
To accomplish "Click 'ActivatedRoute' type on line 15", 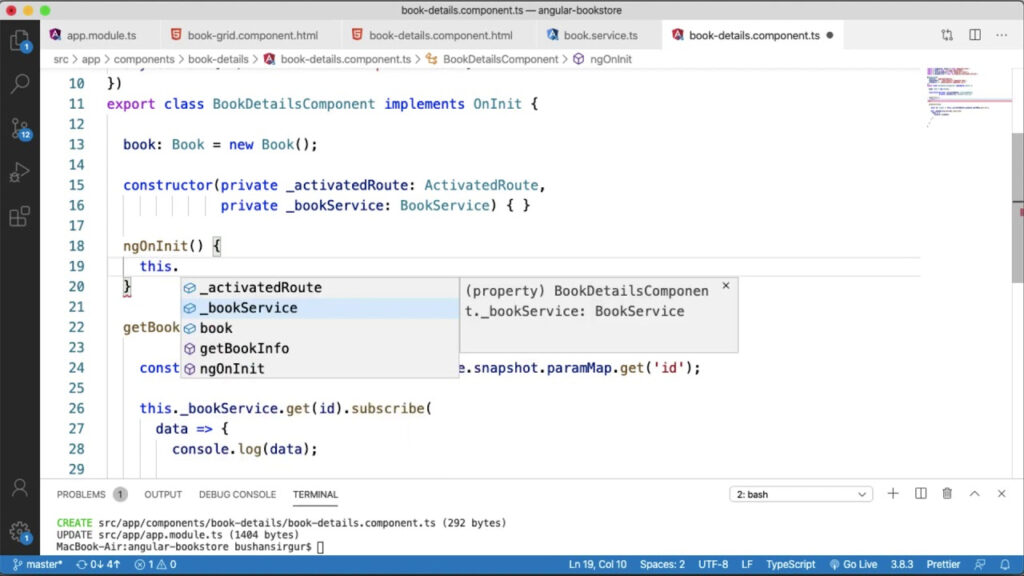I will tap(481, 185).
